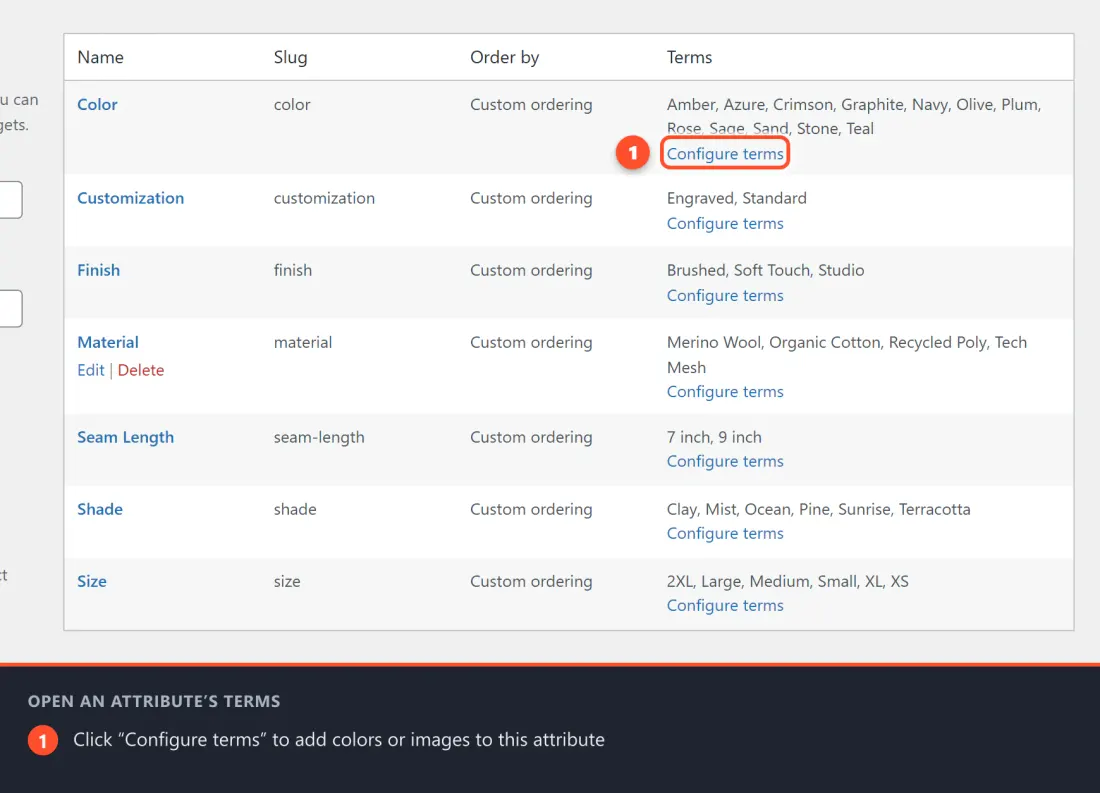The height and width of the screenshot is (793, 1100).
Task: Select the slug text 'color'
Action: [292, 105]
